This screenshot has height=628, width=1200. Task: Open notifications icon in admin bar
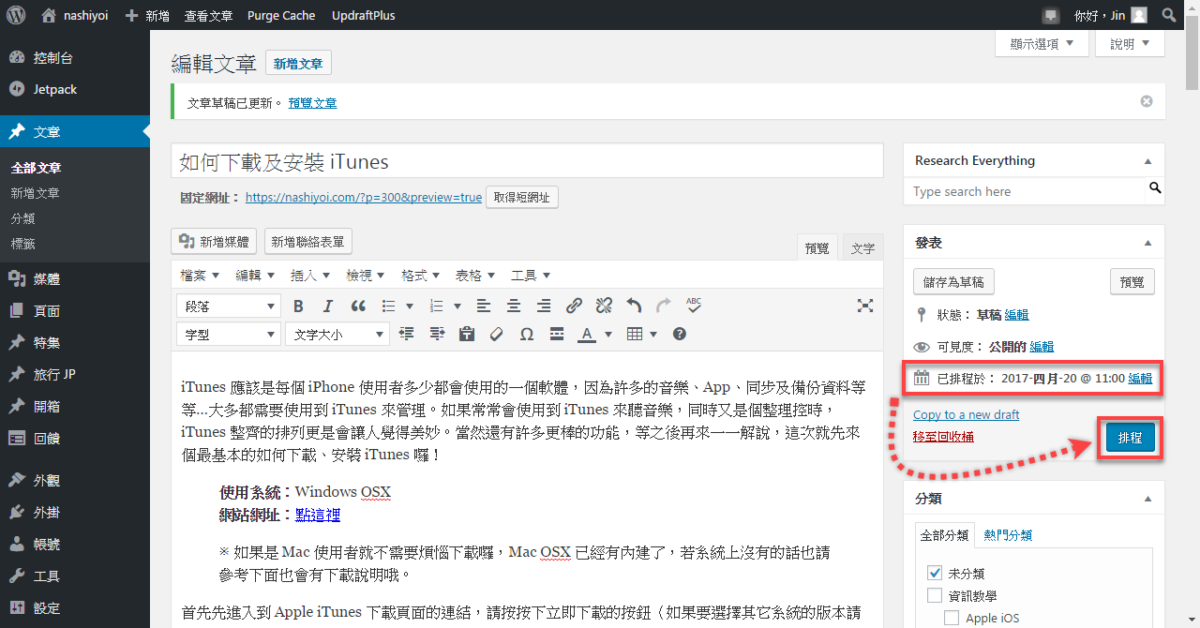pos(1050,16)
